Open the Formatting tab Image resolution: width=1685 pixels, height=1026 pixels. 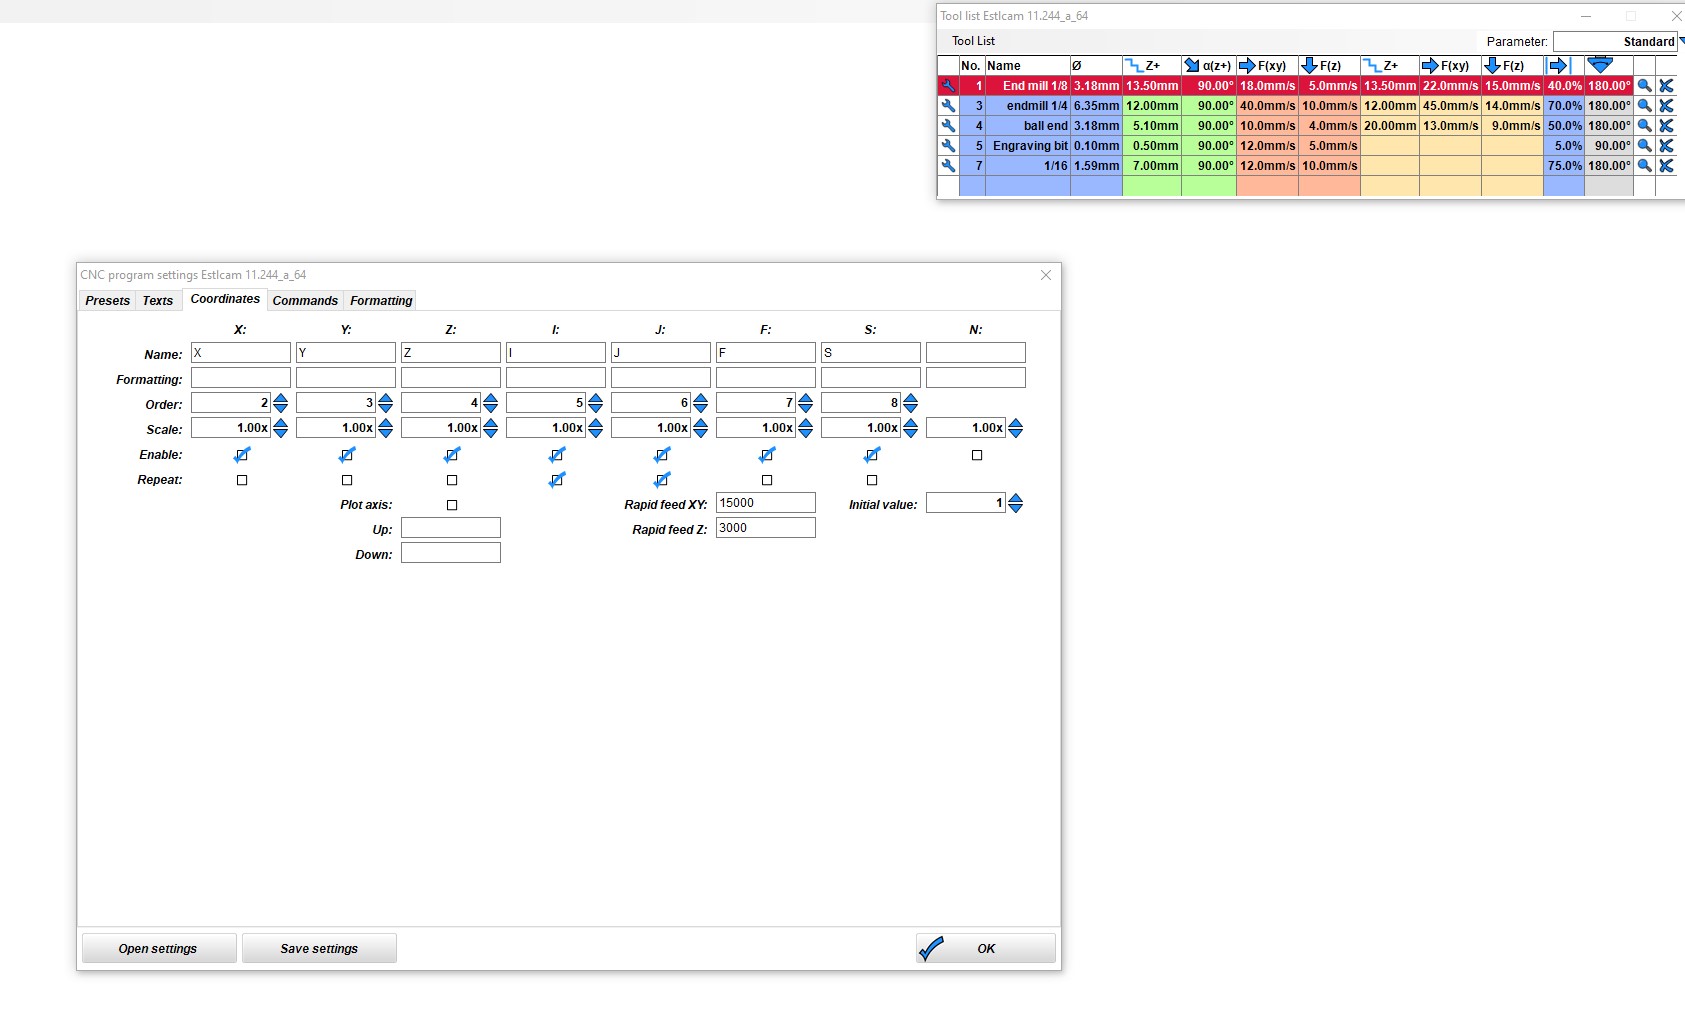pyautogui.click(x=381, y=301)
